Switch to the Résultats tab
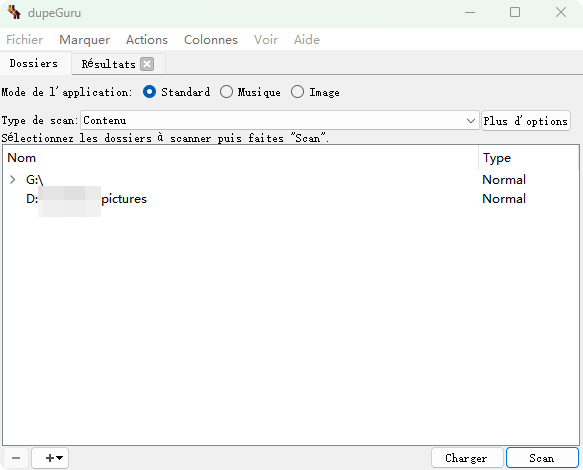The height and width of the screenshot is (470, 583). [109, 64]
